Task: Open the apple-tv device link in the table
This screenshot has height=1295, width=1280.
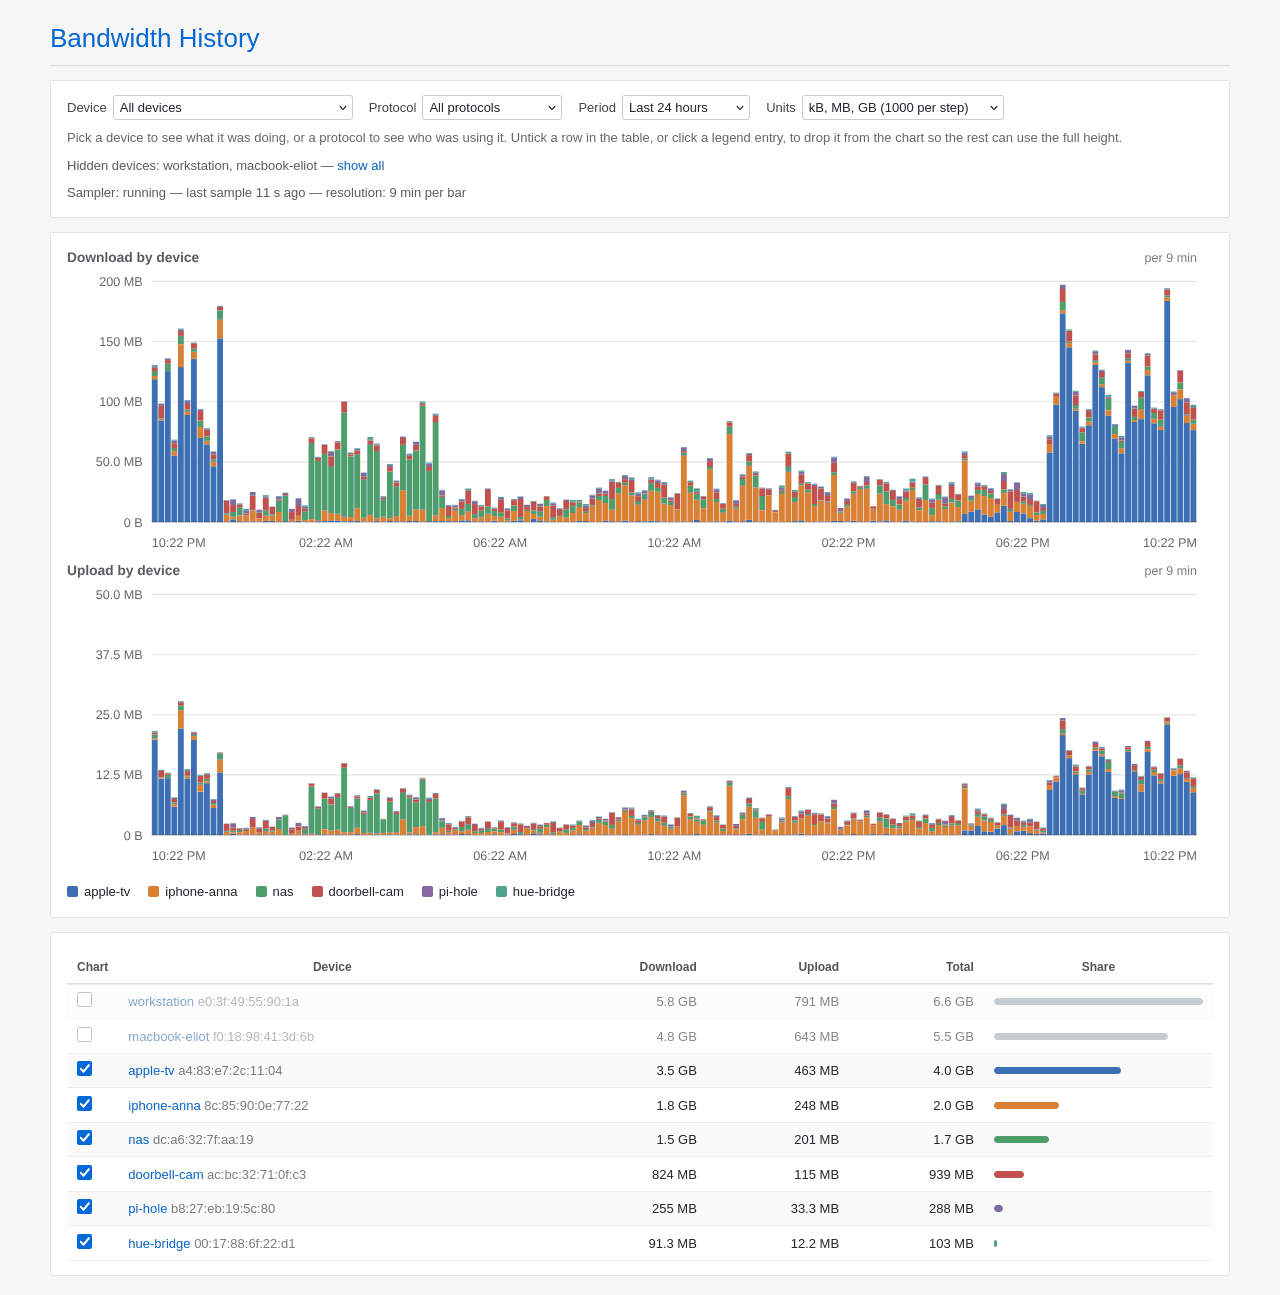Action: pos(151,1071)
